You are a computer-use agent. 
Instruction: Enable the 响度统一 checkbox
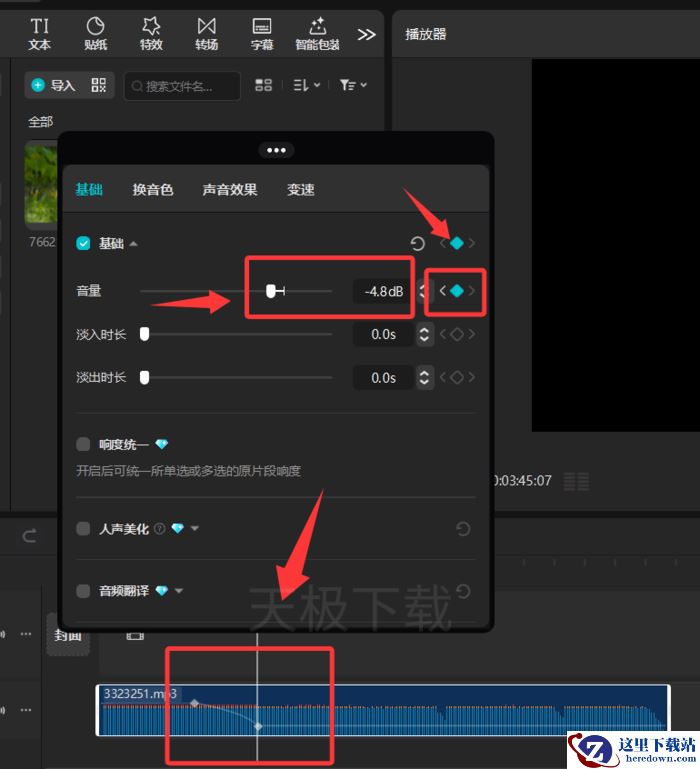click(x=83, y=444)
